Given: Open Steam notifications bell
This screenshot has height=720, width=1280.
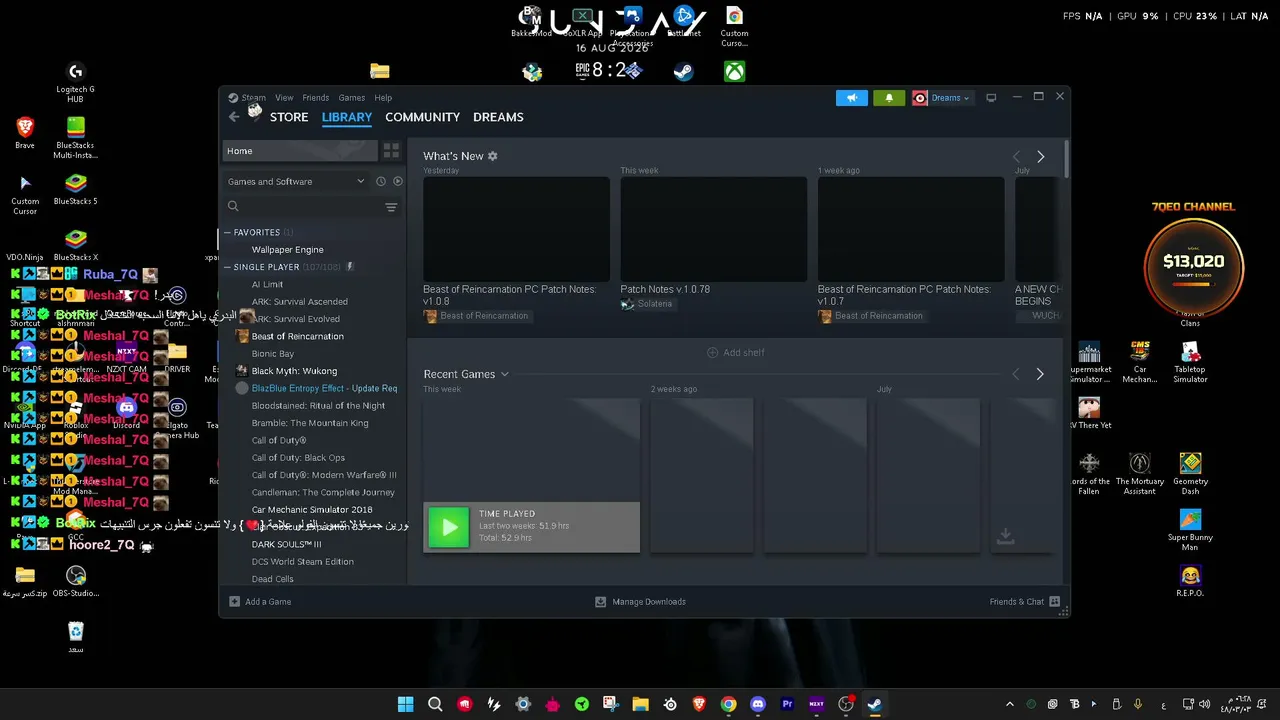Looking at the screenshot, I should click(889, 98).
